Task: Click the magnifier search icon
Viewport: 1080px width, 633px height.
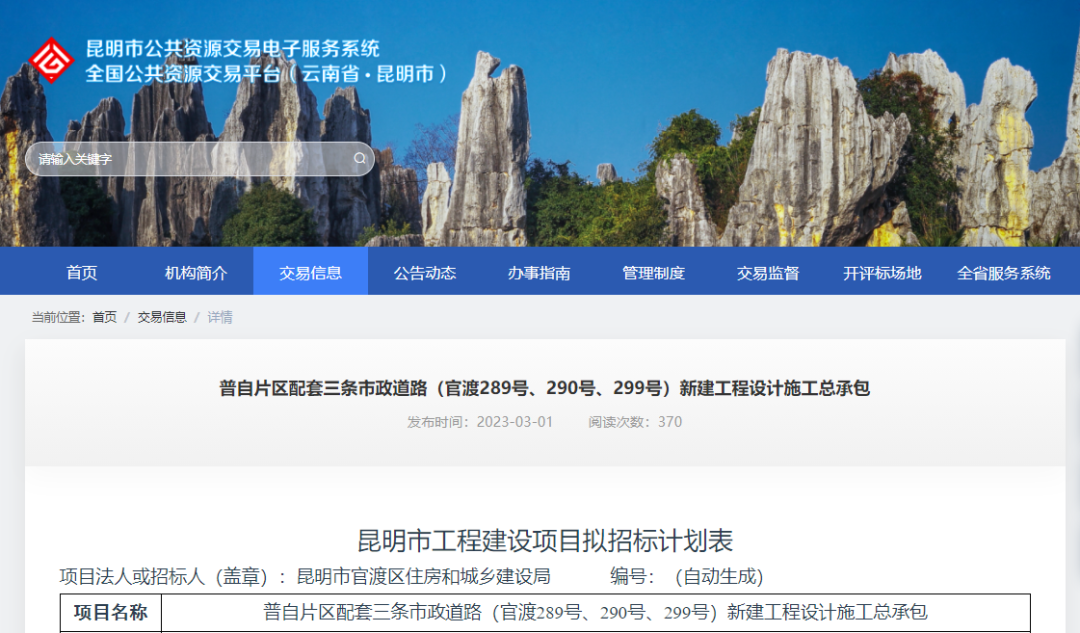Action: pos(360,159)
